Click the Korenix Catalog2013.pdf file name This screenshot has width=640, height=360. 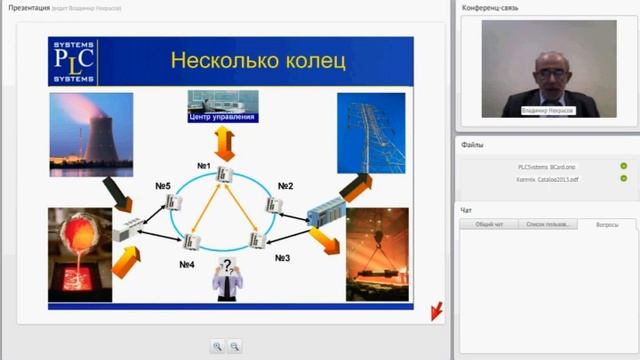click(547, 179)
